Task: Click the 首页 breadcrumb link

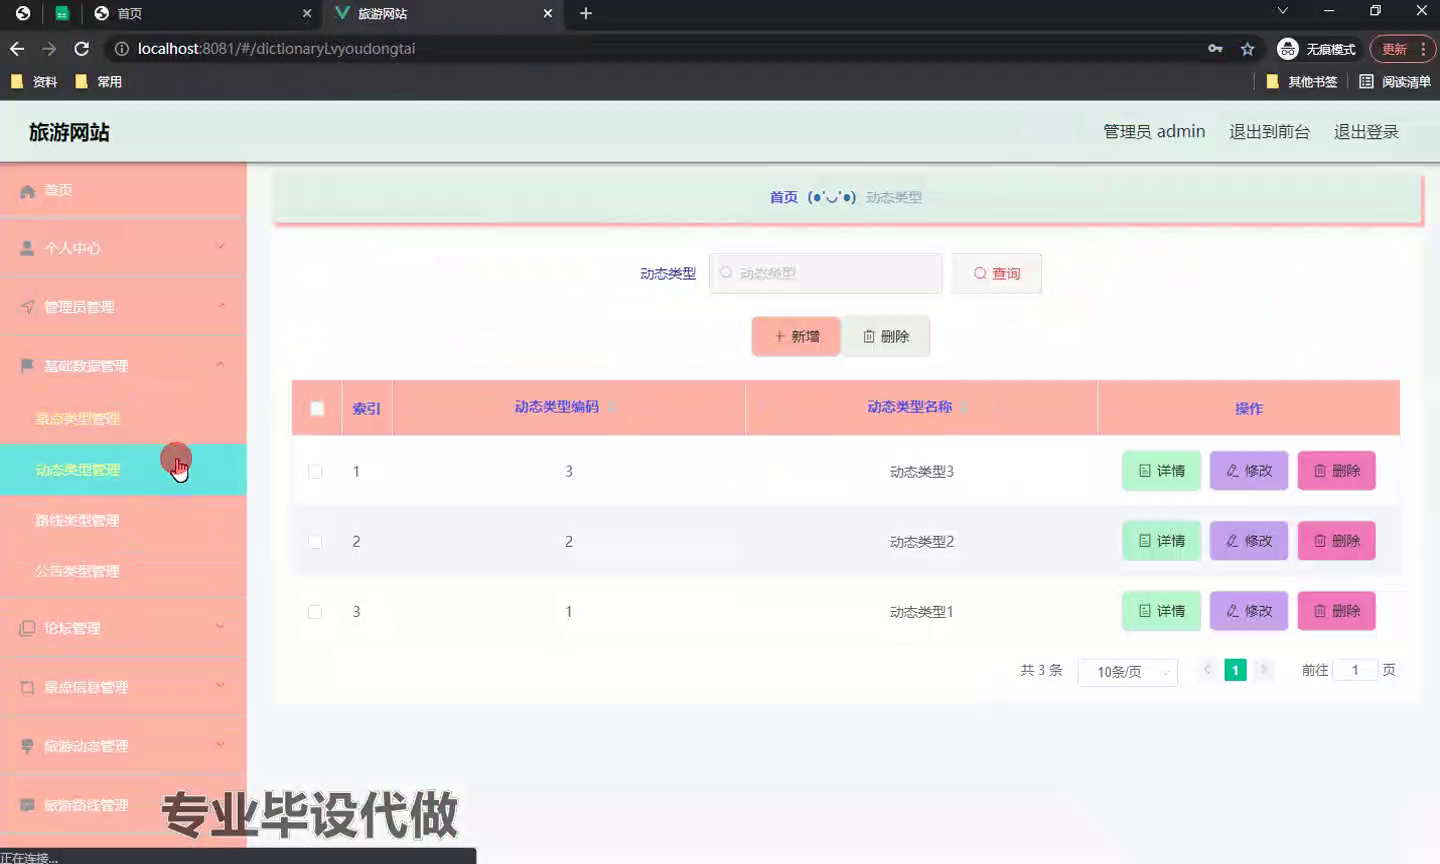Action: tap(783, 197)
